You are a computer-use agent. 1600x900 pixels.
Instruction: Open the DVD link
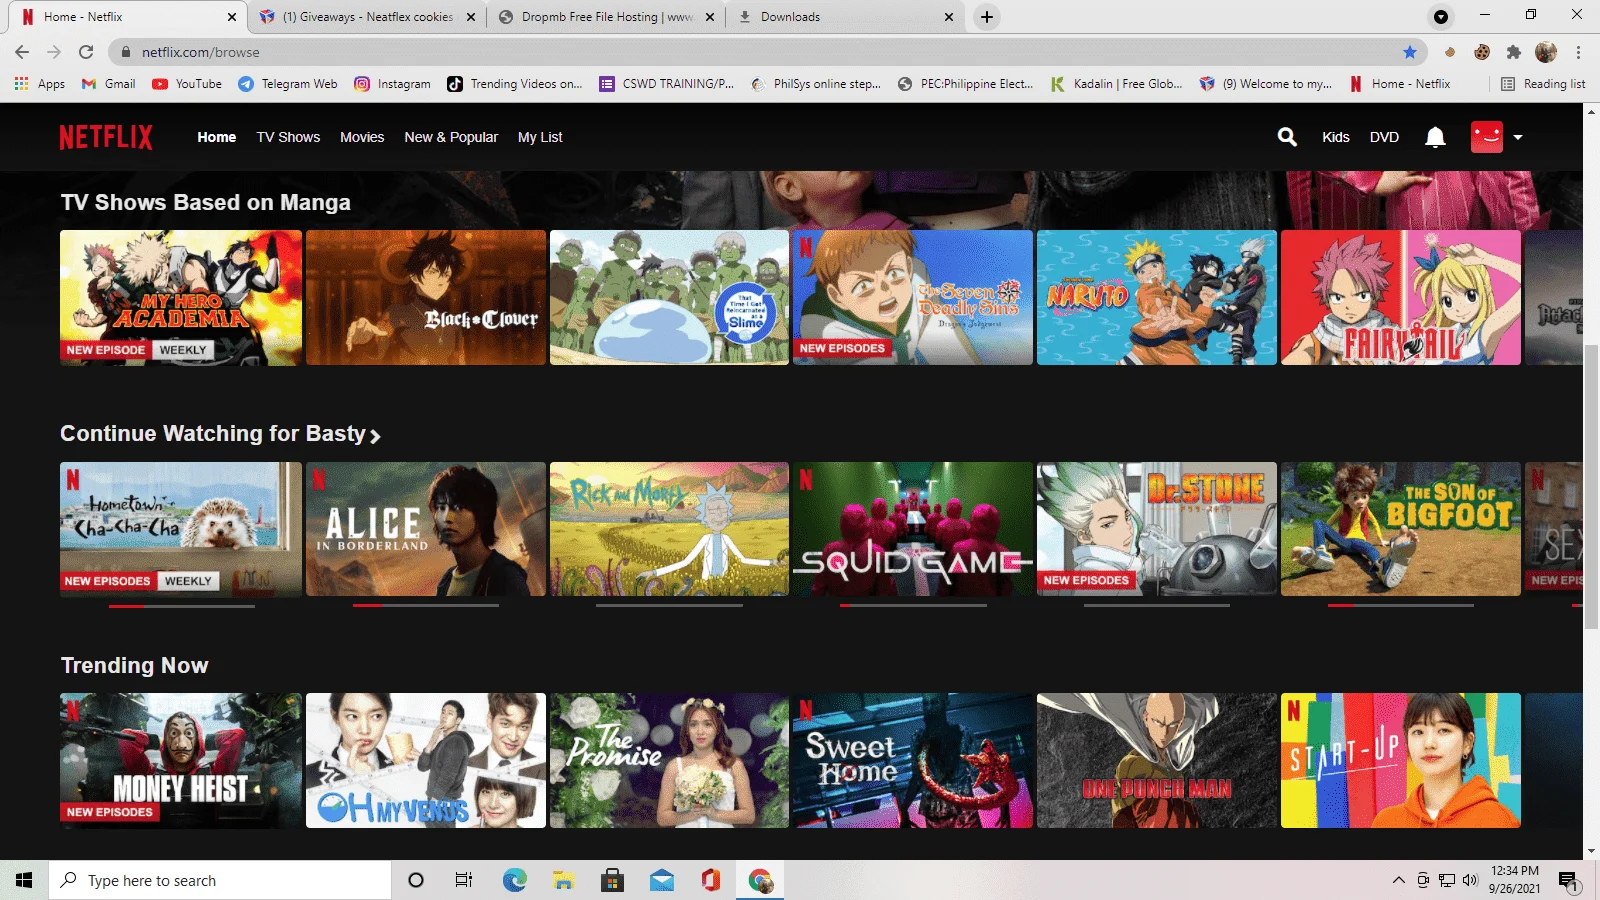1384,137
